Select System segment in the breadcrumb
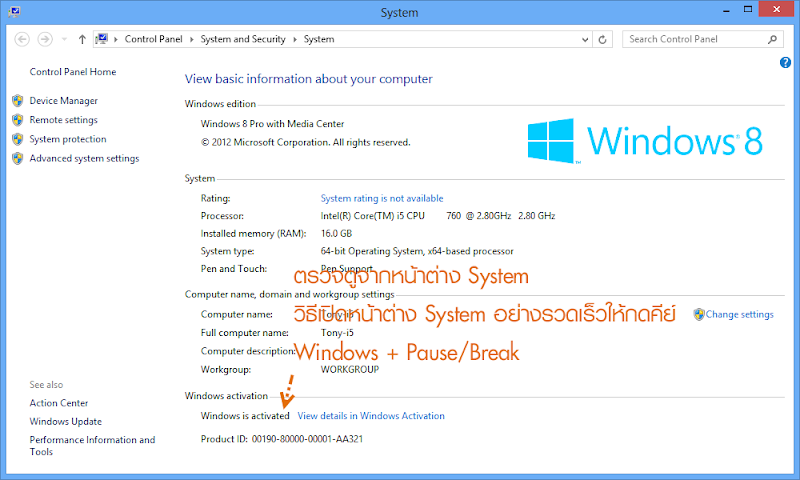The width and height of the screenshot is (800, 480). point(319,39)
